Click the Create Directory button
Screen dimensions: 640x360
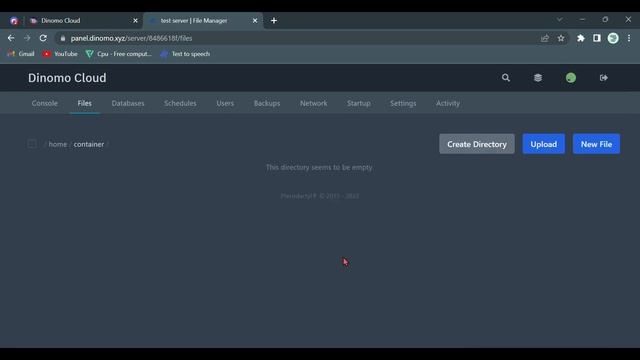pos(477,144)
